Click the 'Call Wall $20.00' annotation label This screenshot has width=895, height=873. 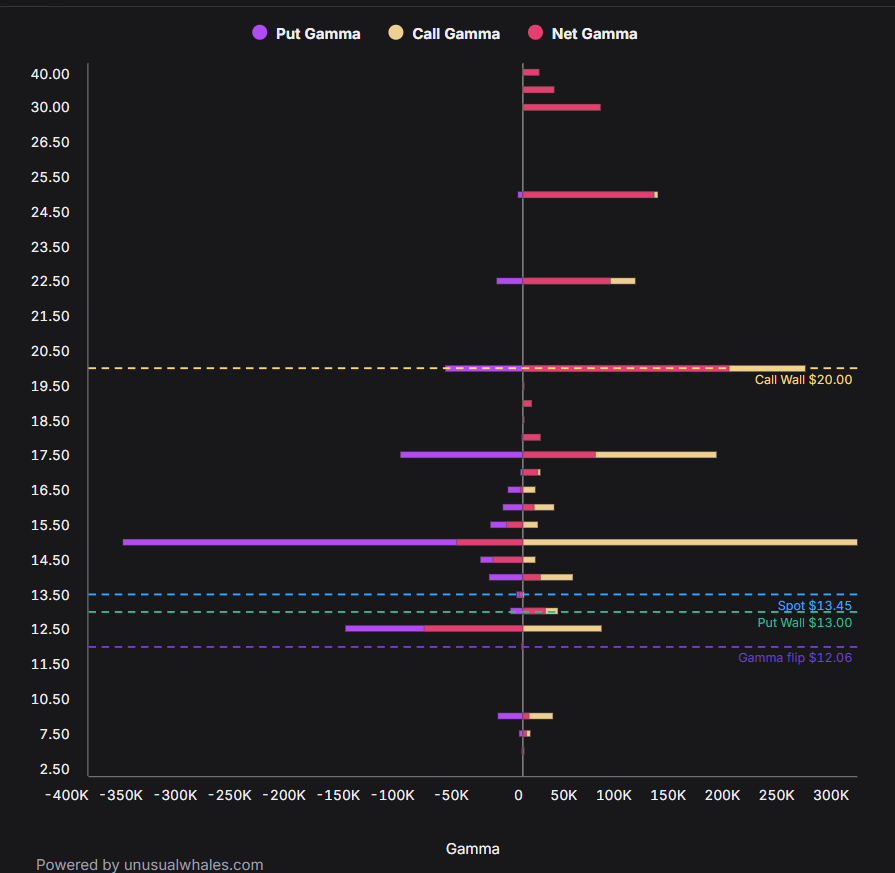point(803,380)
